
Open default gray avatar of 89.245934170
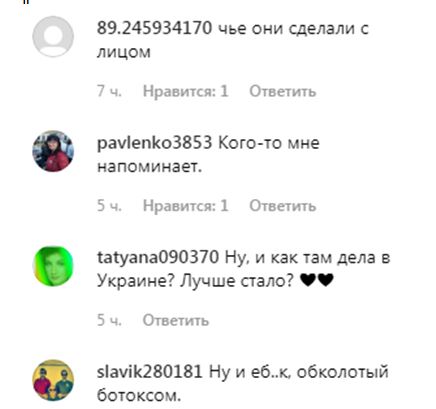coord(53,37)
